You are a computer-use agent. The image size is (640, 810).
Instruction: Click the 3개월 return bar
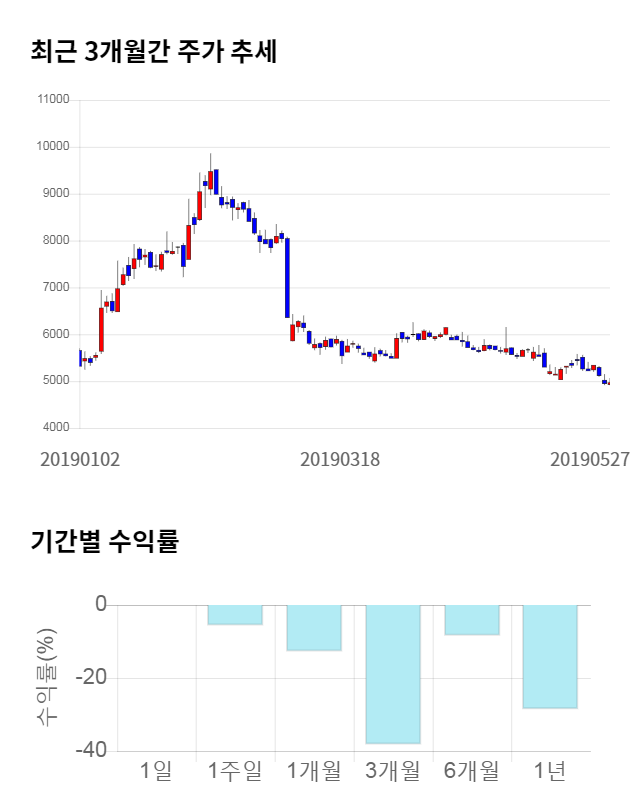[393, 674]
